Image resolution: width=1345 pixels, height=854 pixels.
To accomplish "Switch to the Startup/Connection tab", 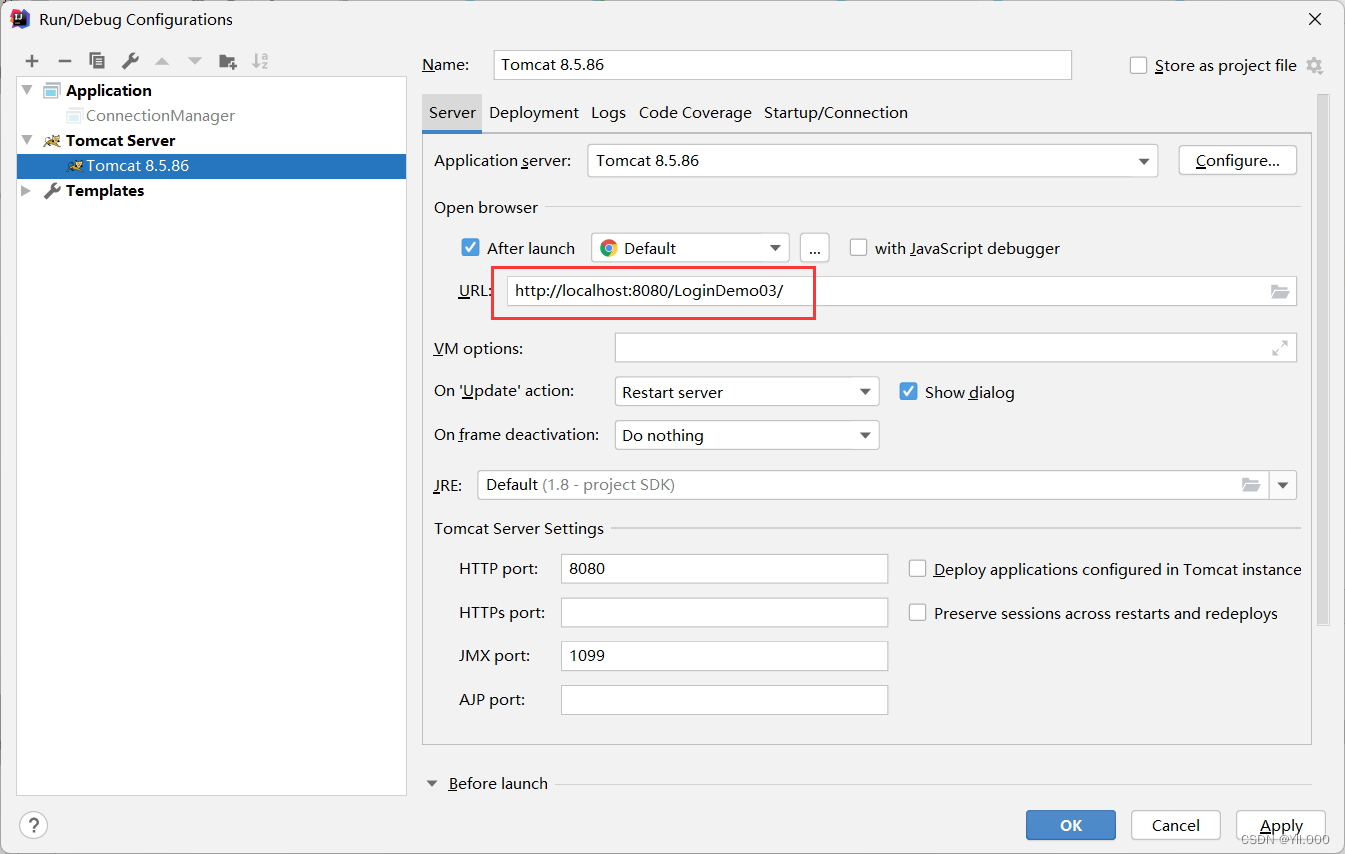I will (836, 113).
